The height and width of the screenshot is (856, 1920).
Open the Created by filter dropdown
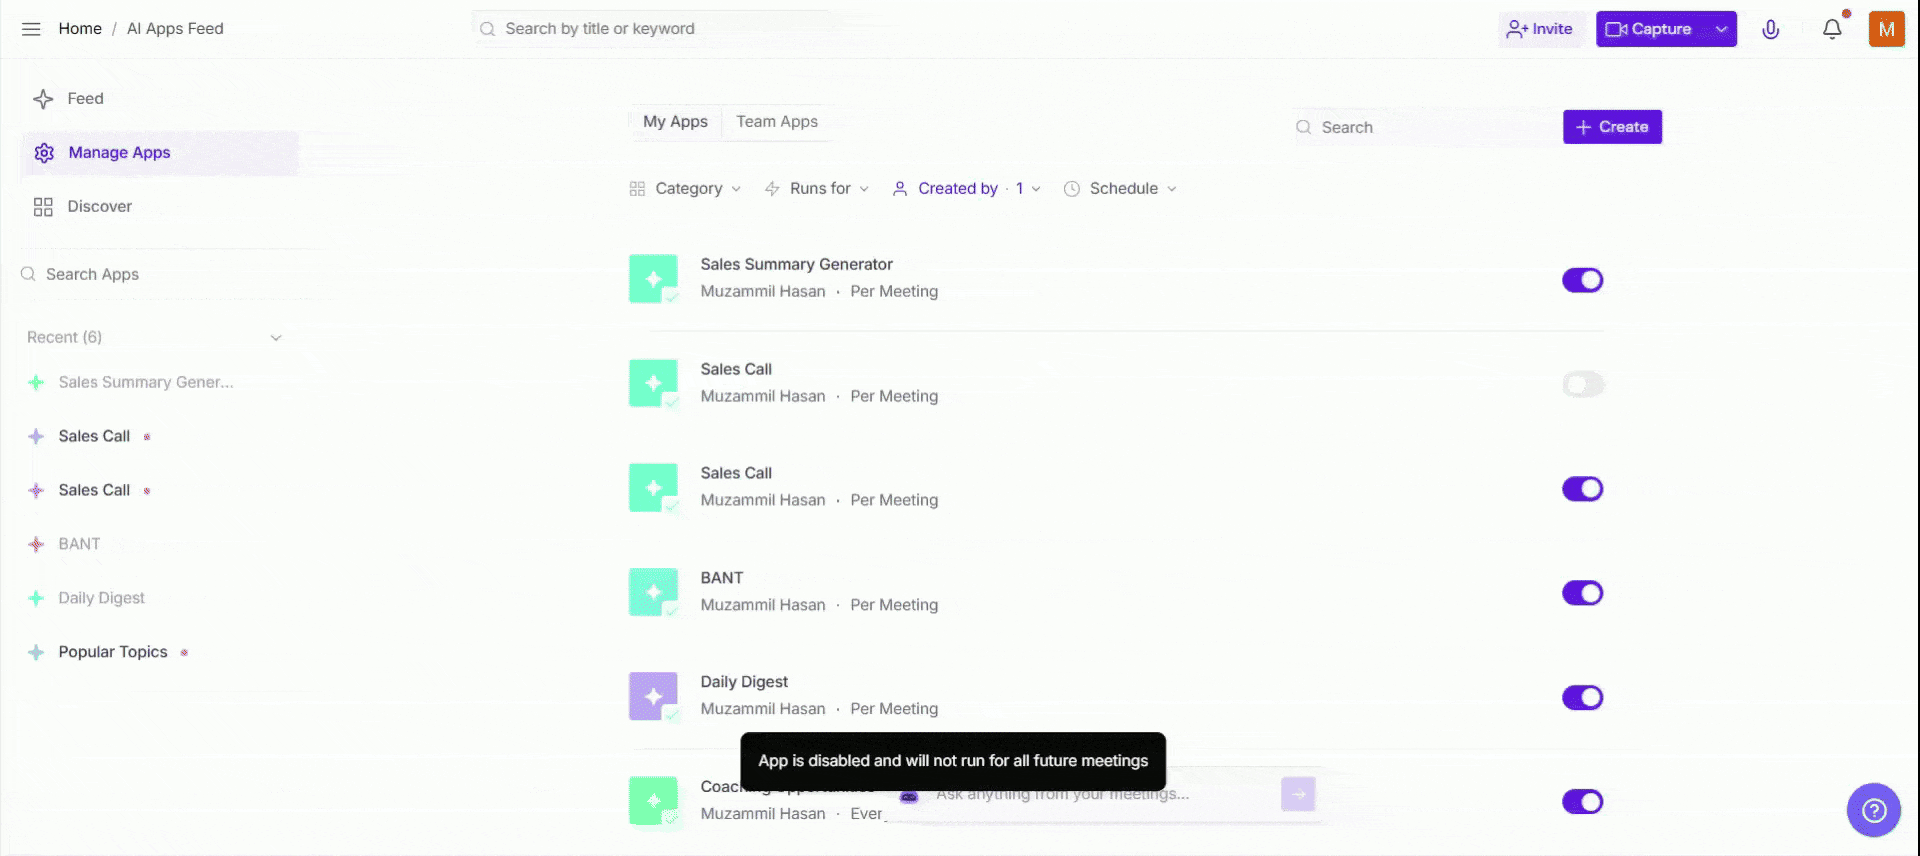pyautogui.click(x=966, y=189)
